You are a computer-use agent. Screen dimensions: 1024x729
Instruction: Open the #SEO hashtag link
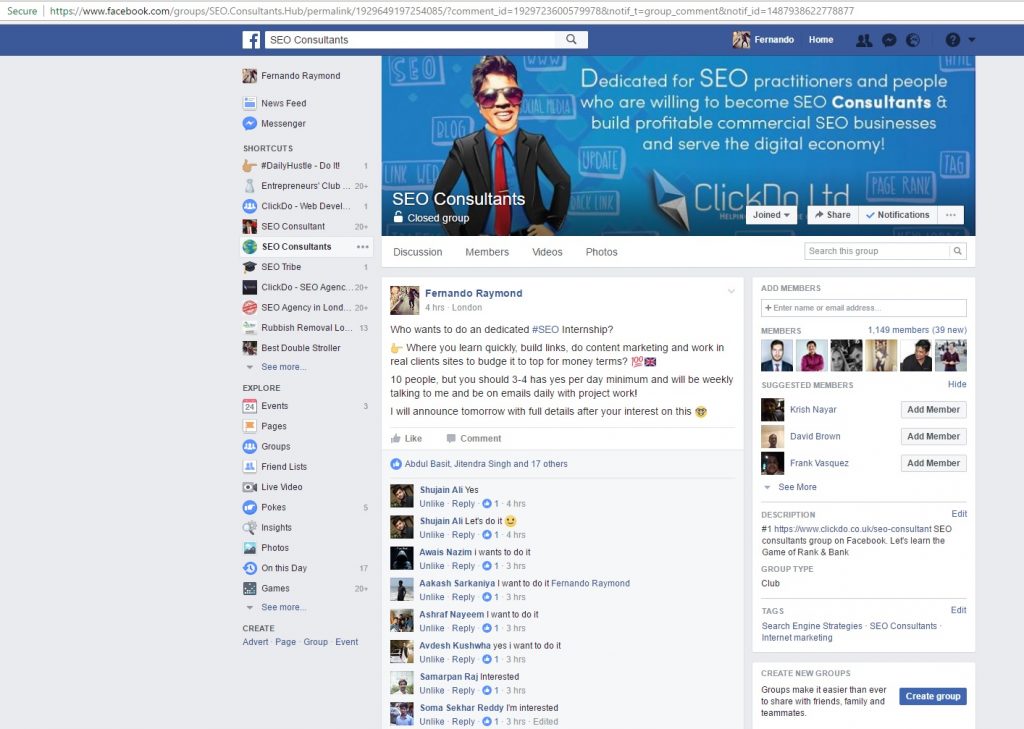tap(545, 330)
